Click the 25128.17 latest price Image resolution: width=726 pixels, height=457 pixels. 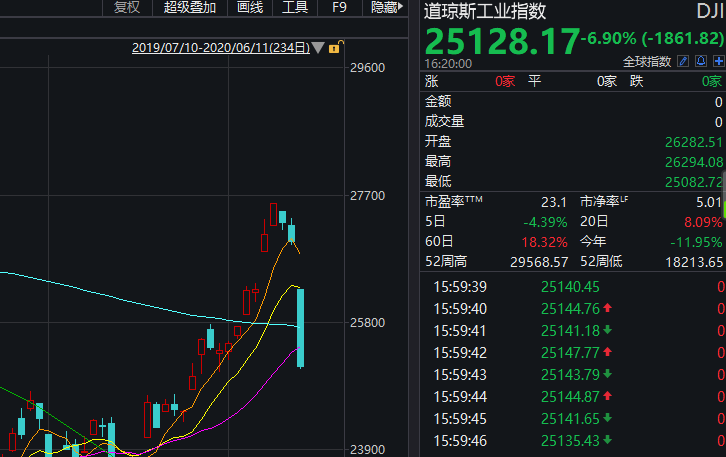pos(502,42)
